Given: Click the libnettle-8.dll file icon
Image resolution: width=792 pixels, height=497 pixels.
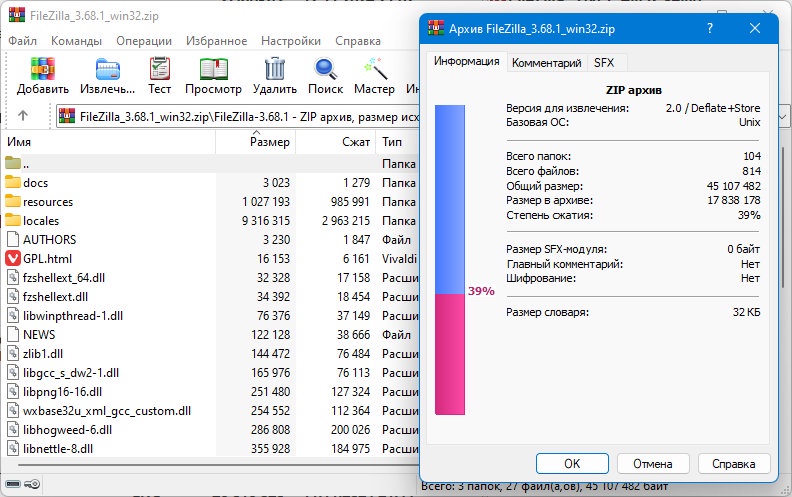Looking at the screenshot, I should pyautogui.click(x=13, y=448).
